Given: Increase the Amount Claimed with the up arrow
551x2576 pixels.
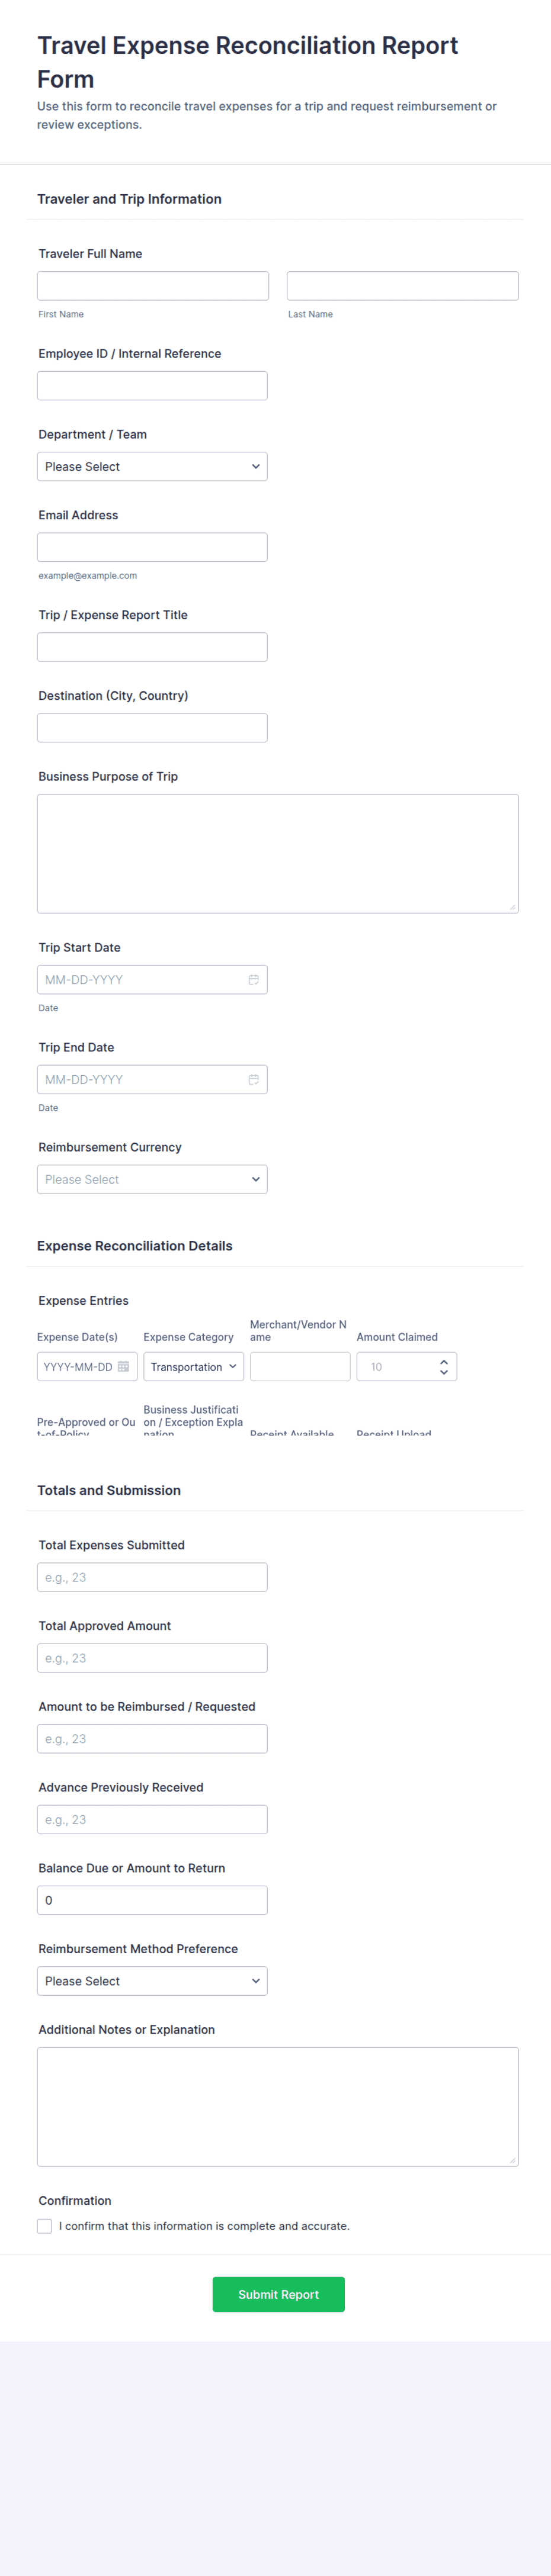Looking at the screenshot, I should [444, 1361].
